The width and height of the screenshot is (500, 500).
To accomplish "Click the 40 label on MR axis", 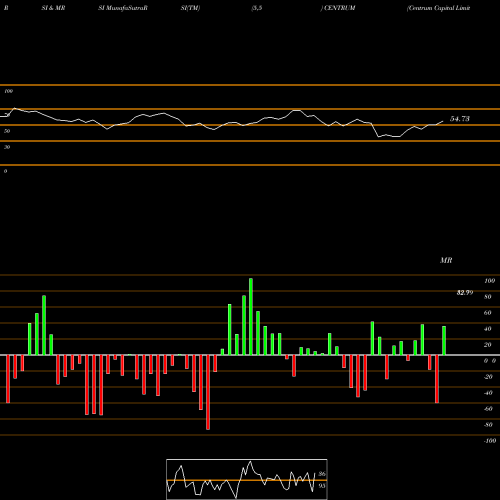I will click(x=488, y=329).
